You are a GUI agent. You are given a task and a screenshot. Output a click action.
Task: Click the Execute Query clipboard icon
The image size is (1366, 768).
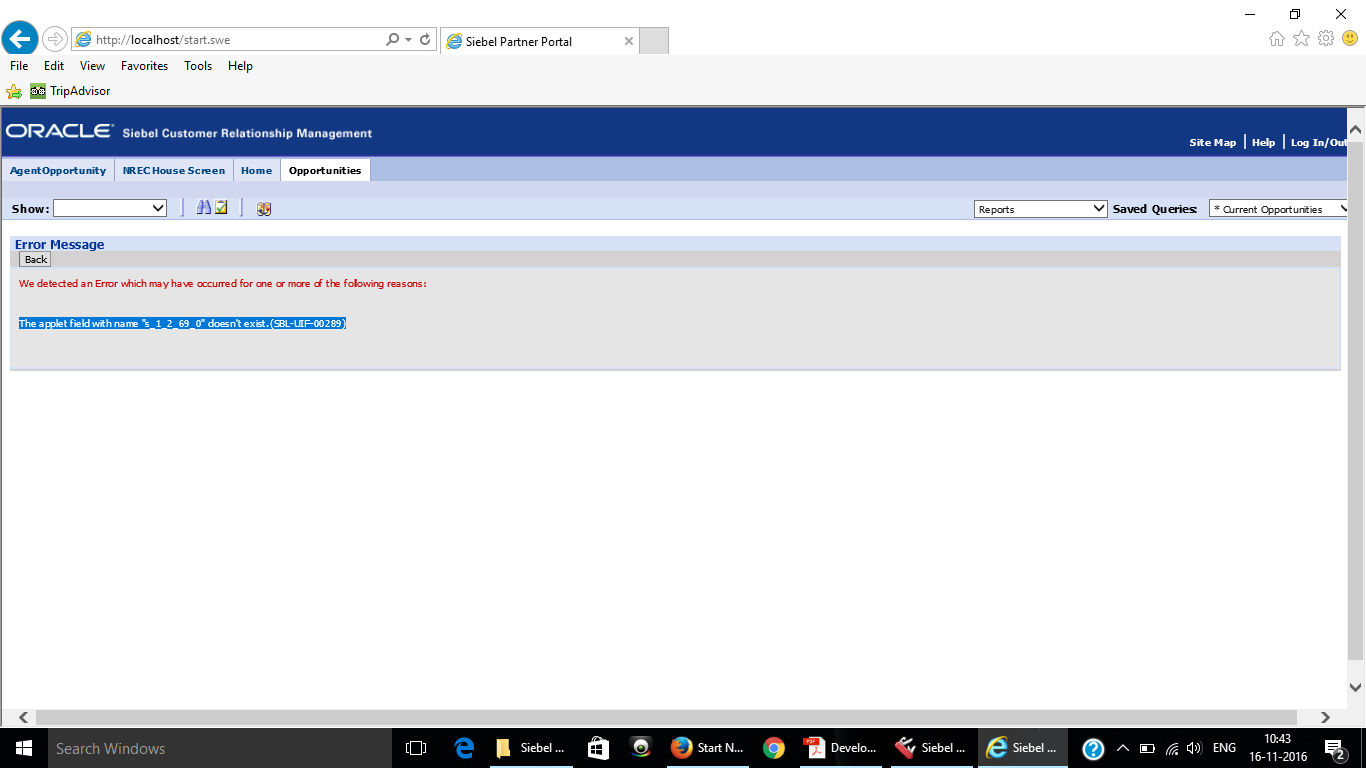221,207
